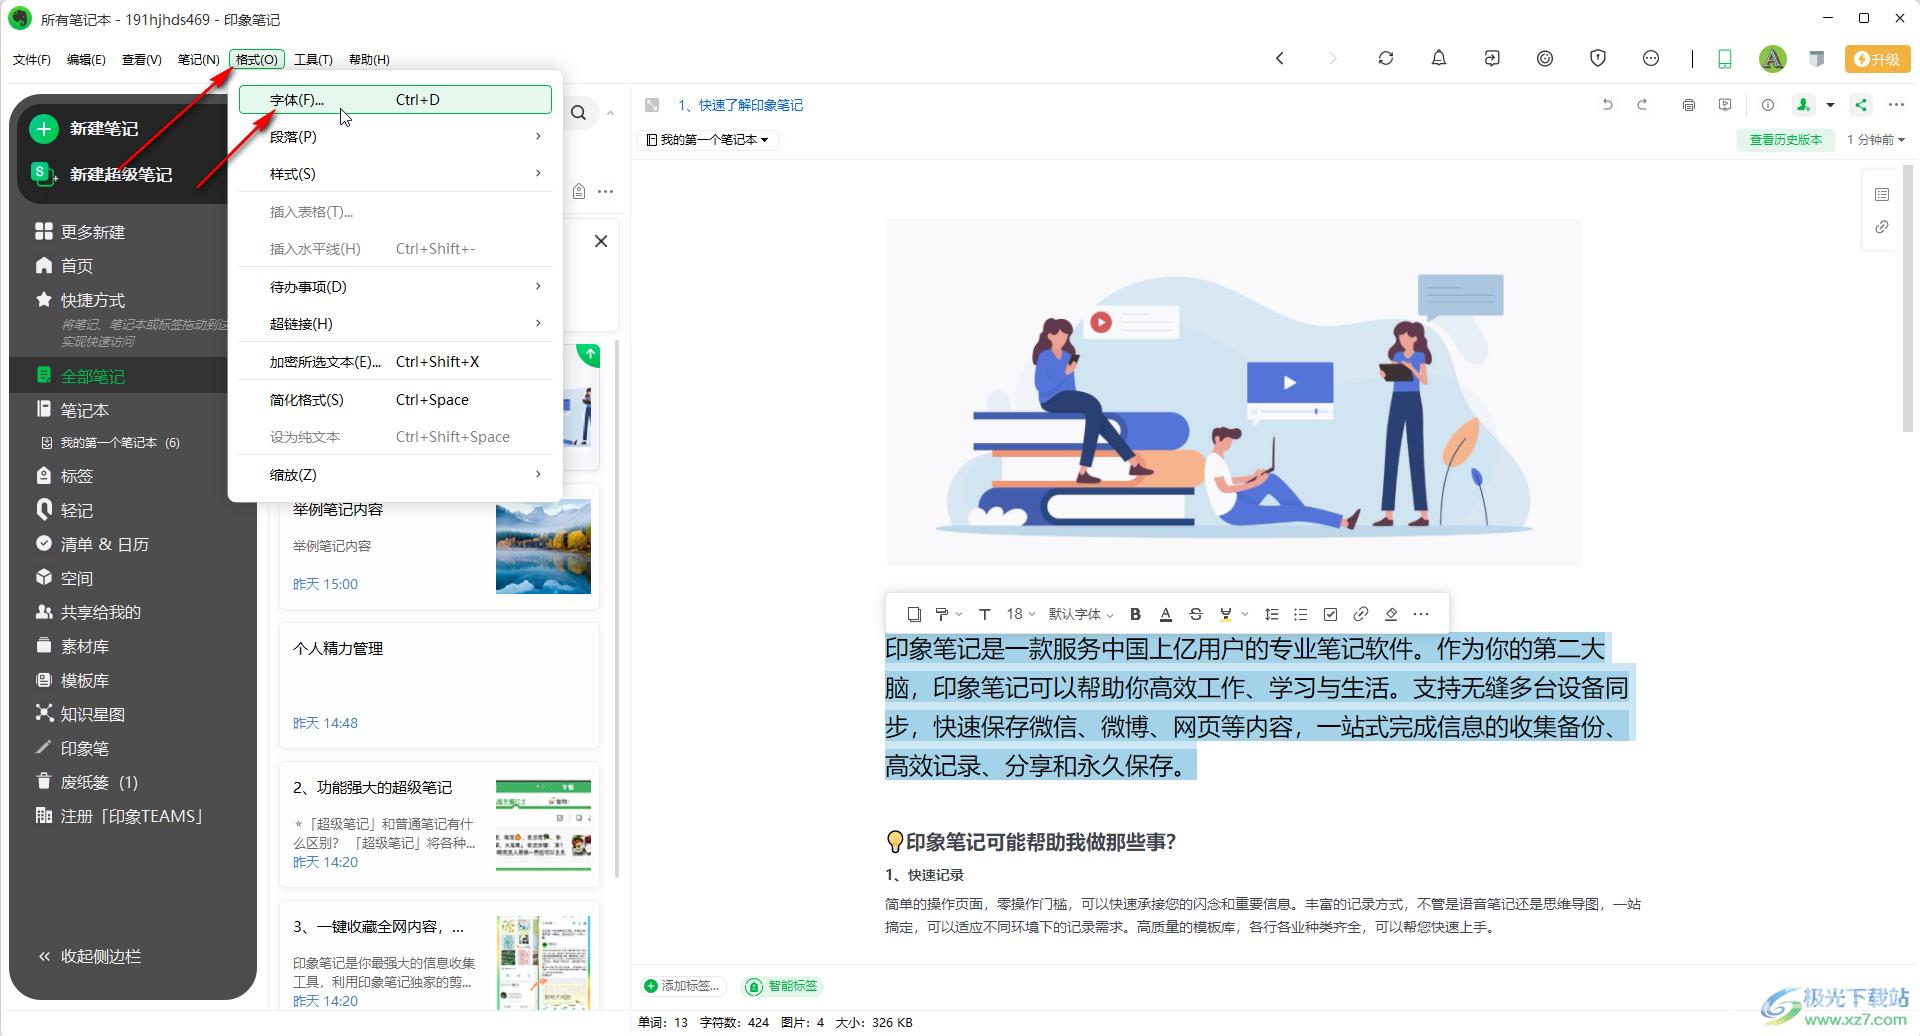The height and width of the screenshot is (1036, 1920).
Task: Open 废纸篓 (1) in sidebar
Action: point(87,782)
